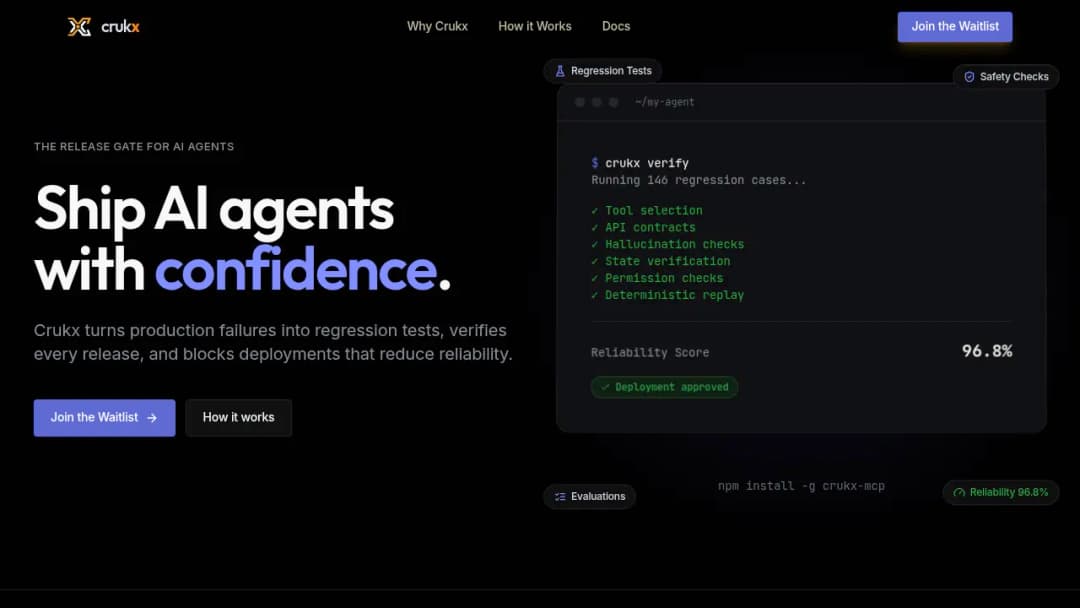The image size is (1080, 608).
Task: Click the Hallucination checks line
Action: tap(667, 244)
